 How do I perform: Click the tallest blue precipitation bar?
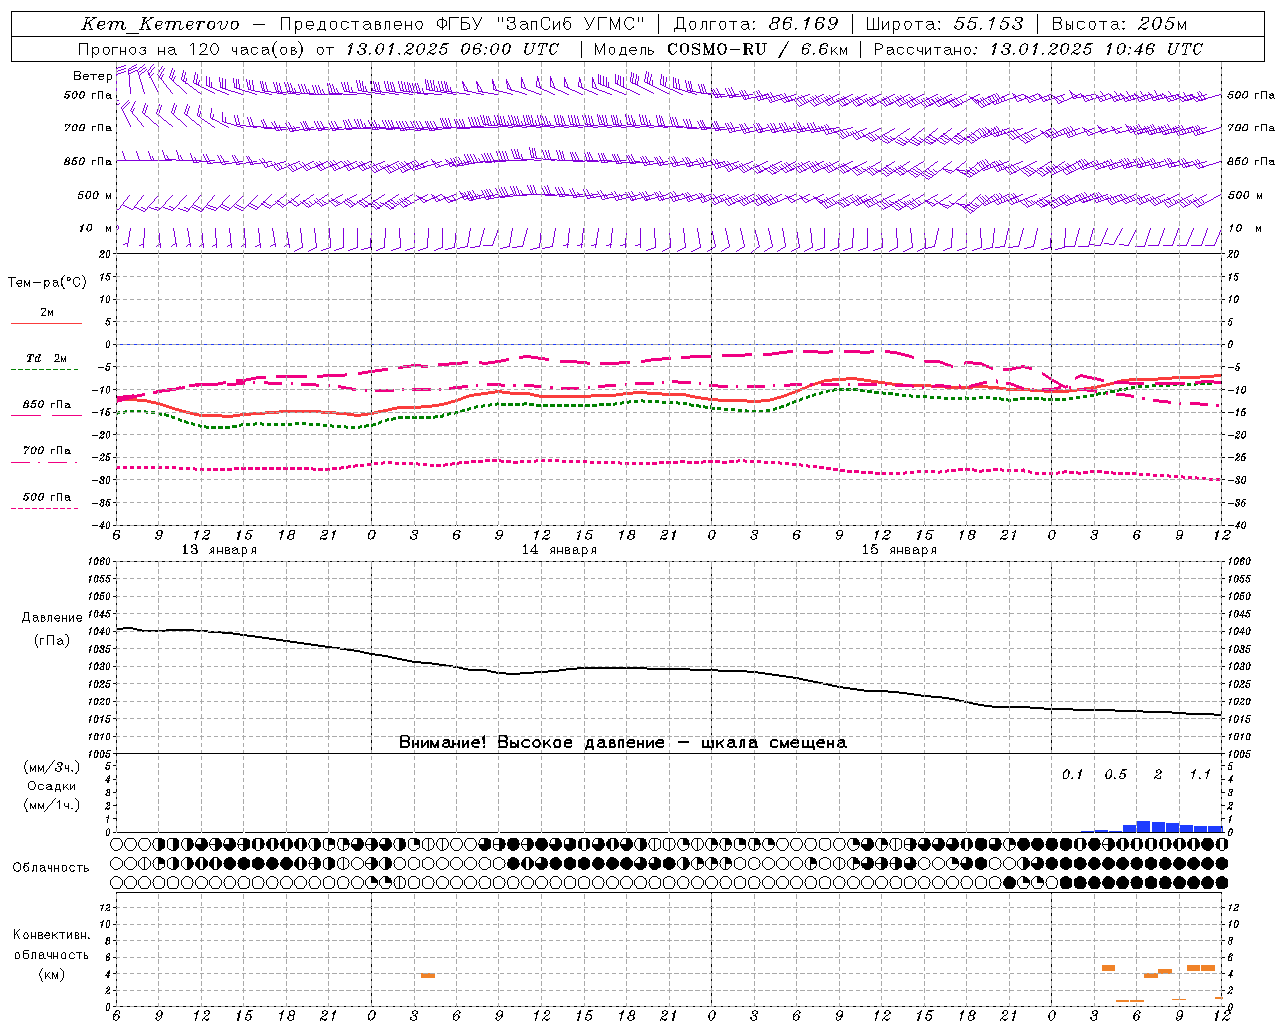[1143, 826]
